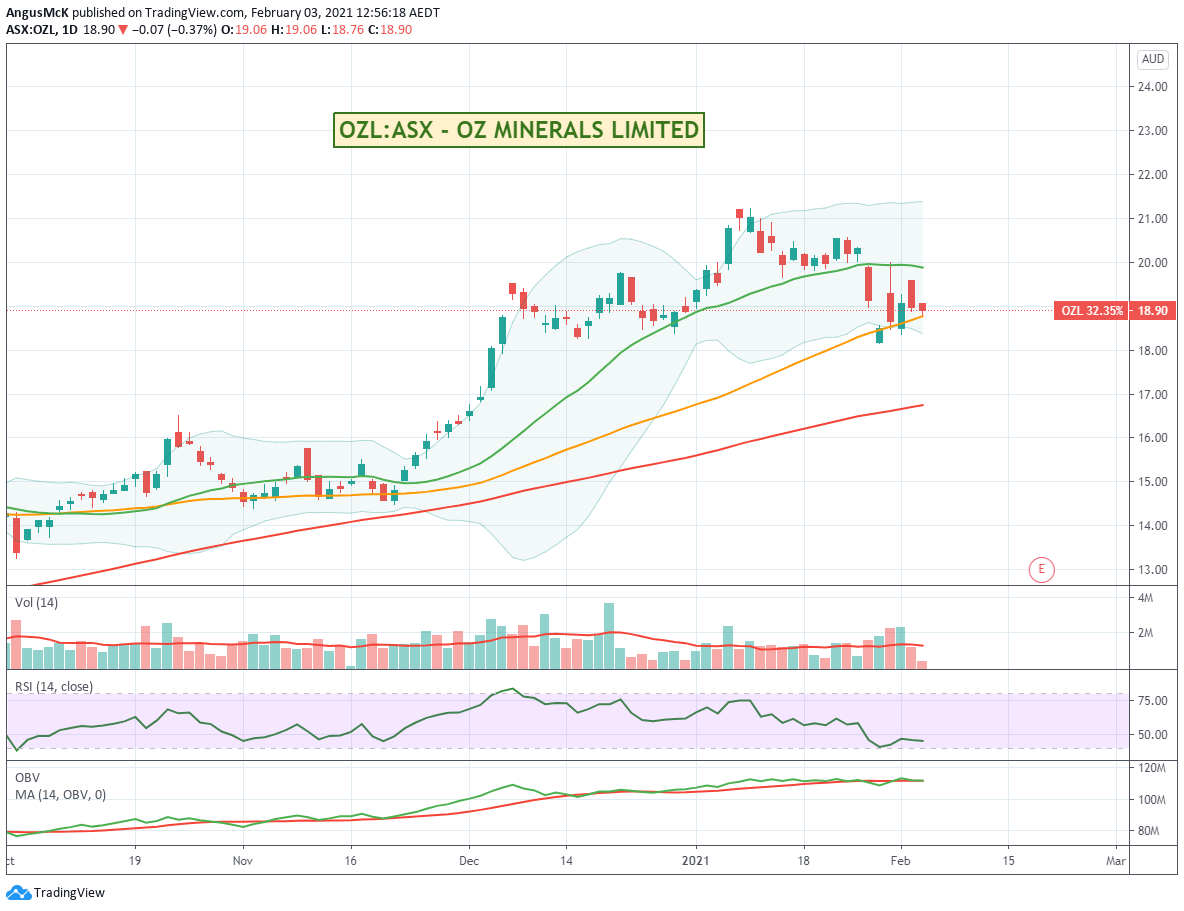Click the 80M OBV axis label

pos(1148,831)
